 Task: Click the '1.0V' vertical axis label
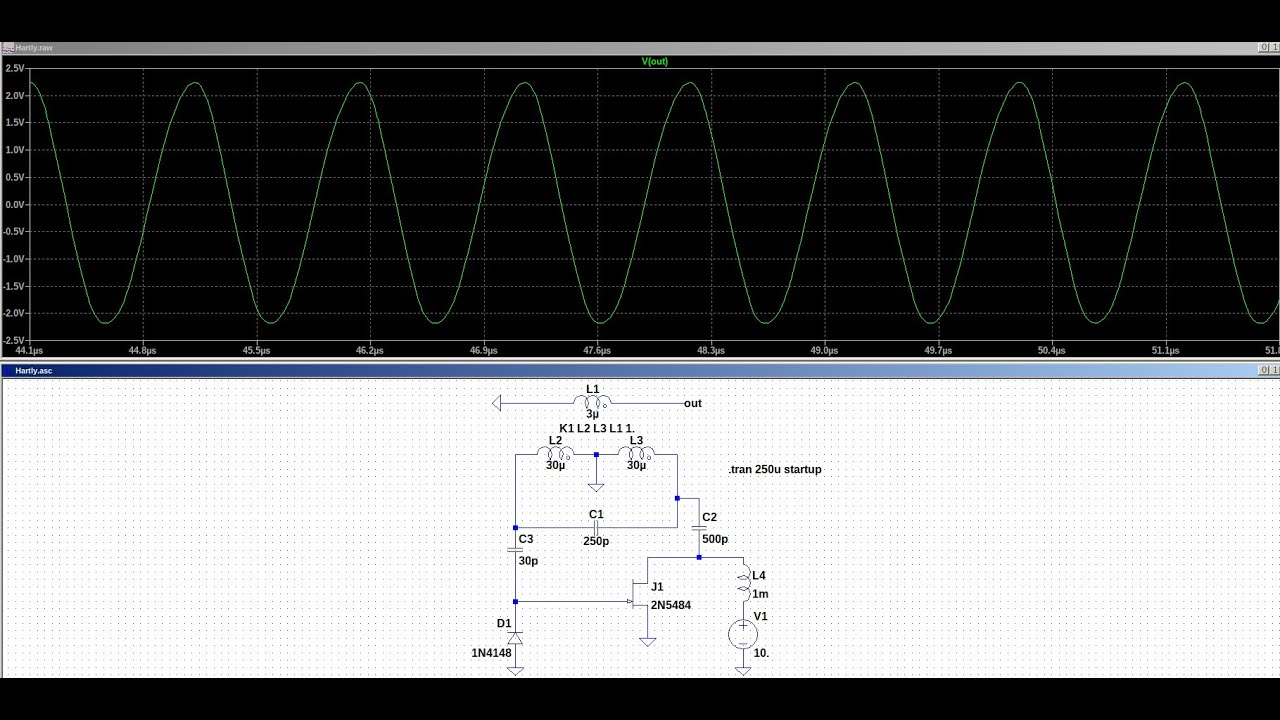16,150
